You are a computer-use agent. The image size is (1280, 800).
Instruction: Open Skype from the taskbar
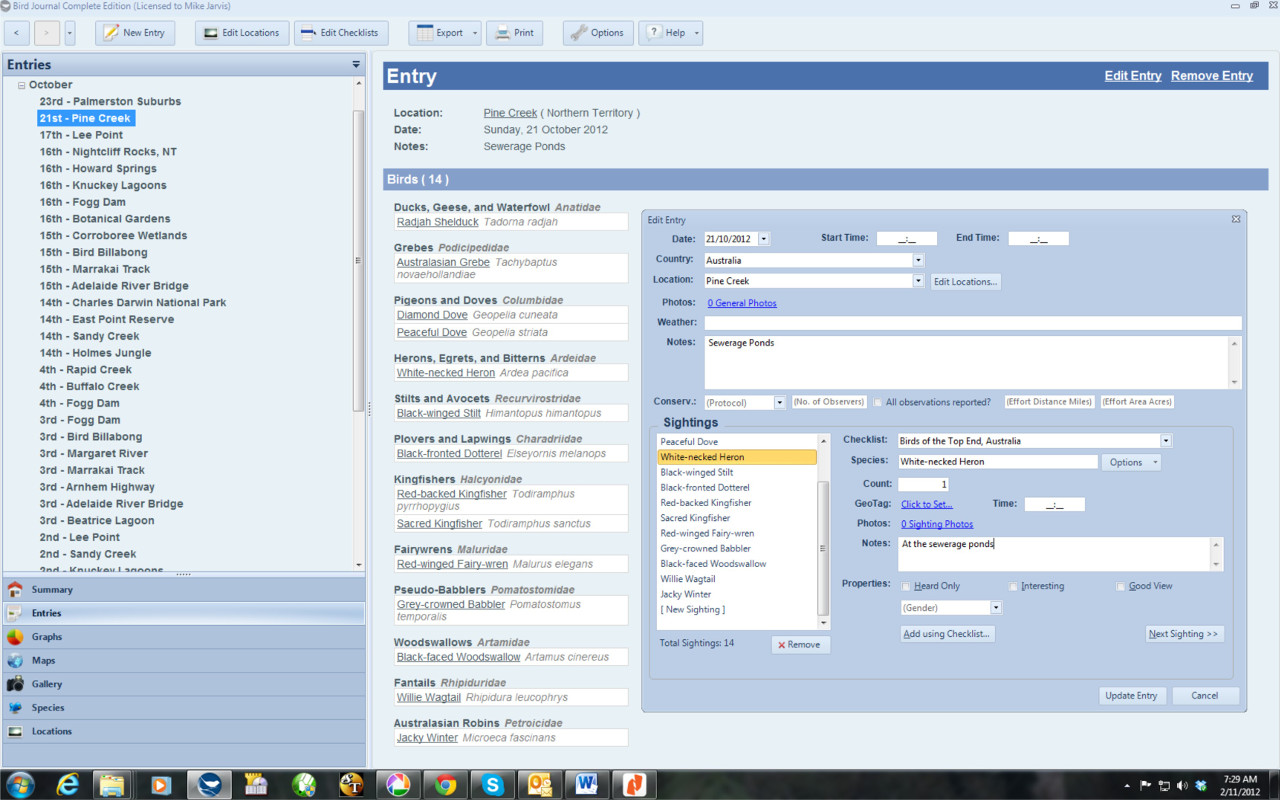[493, 785]
